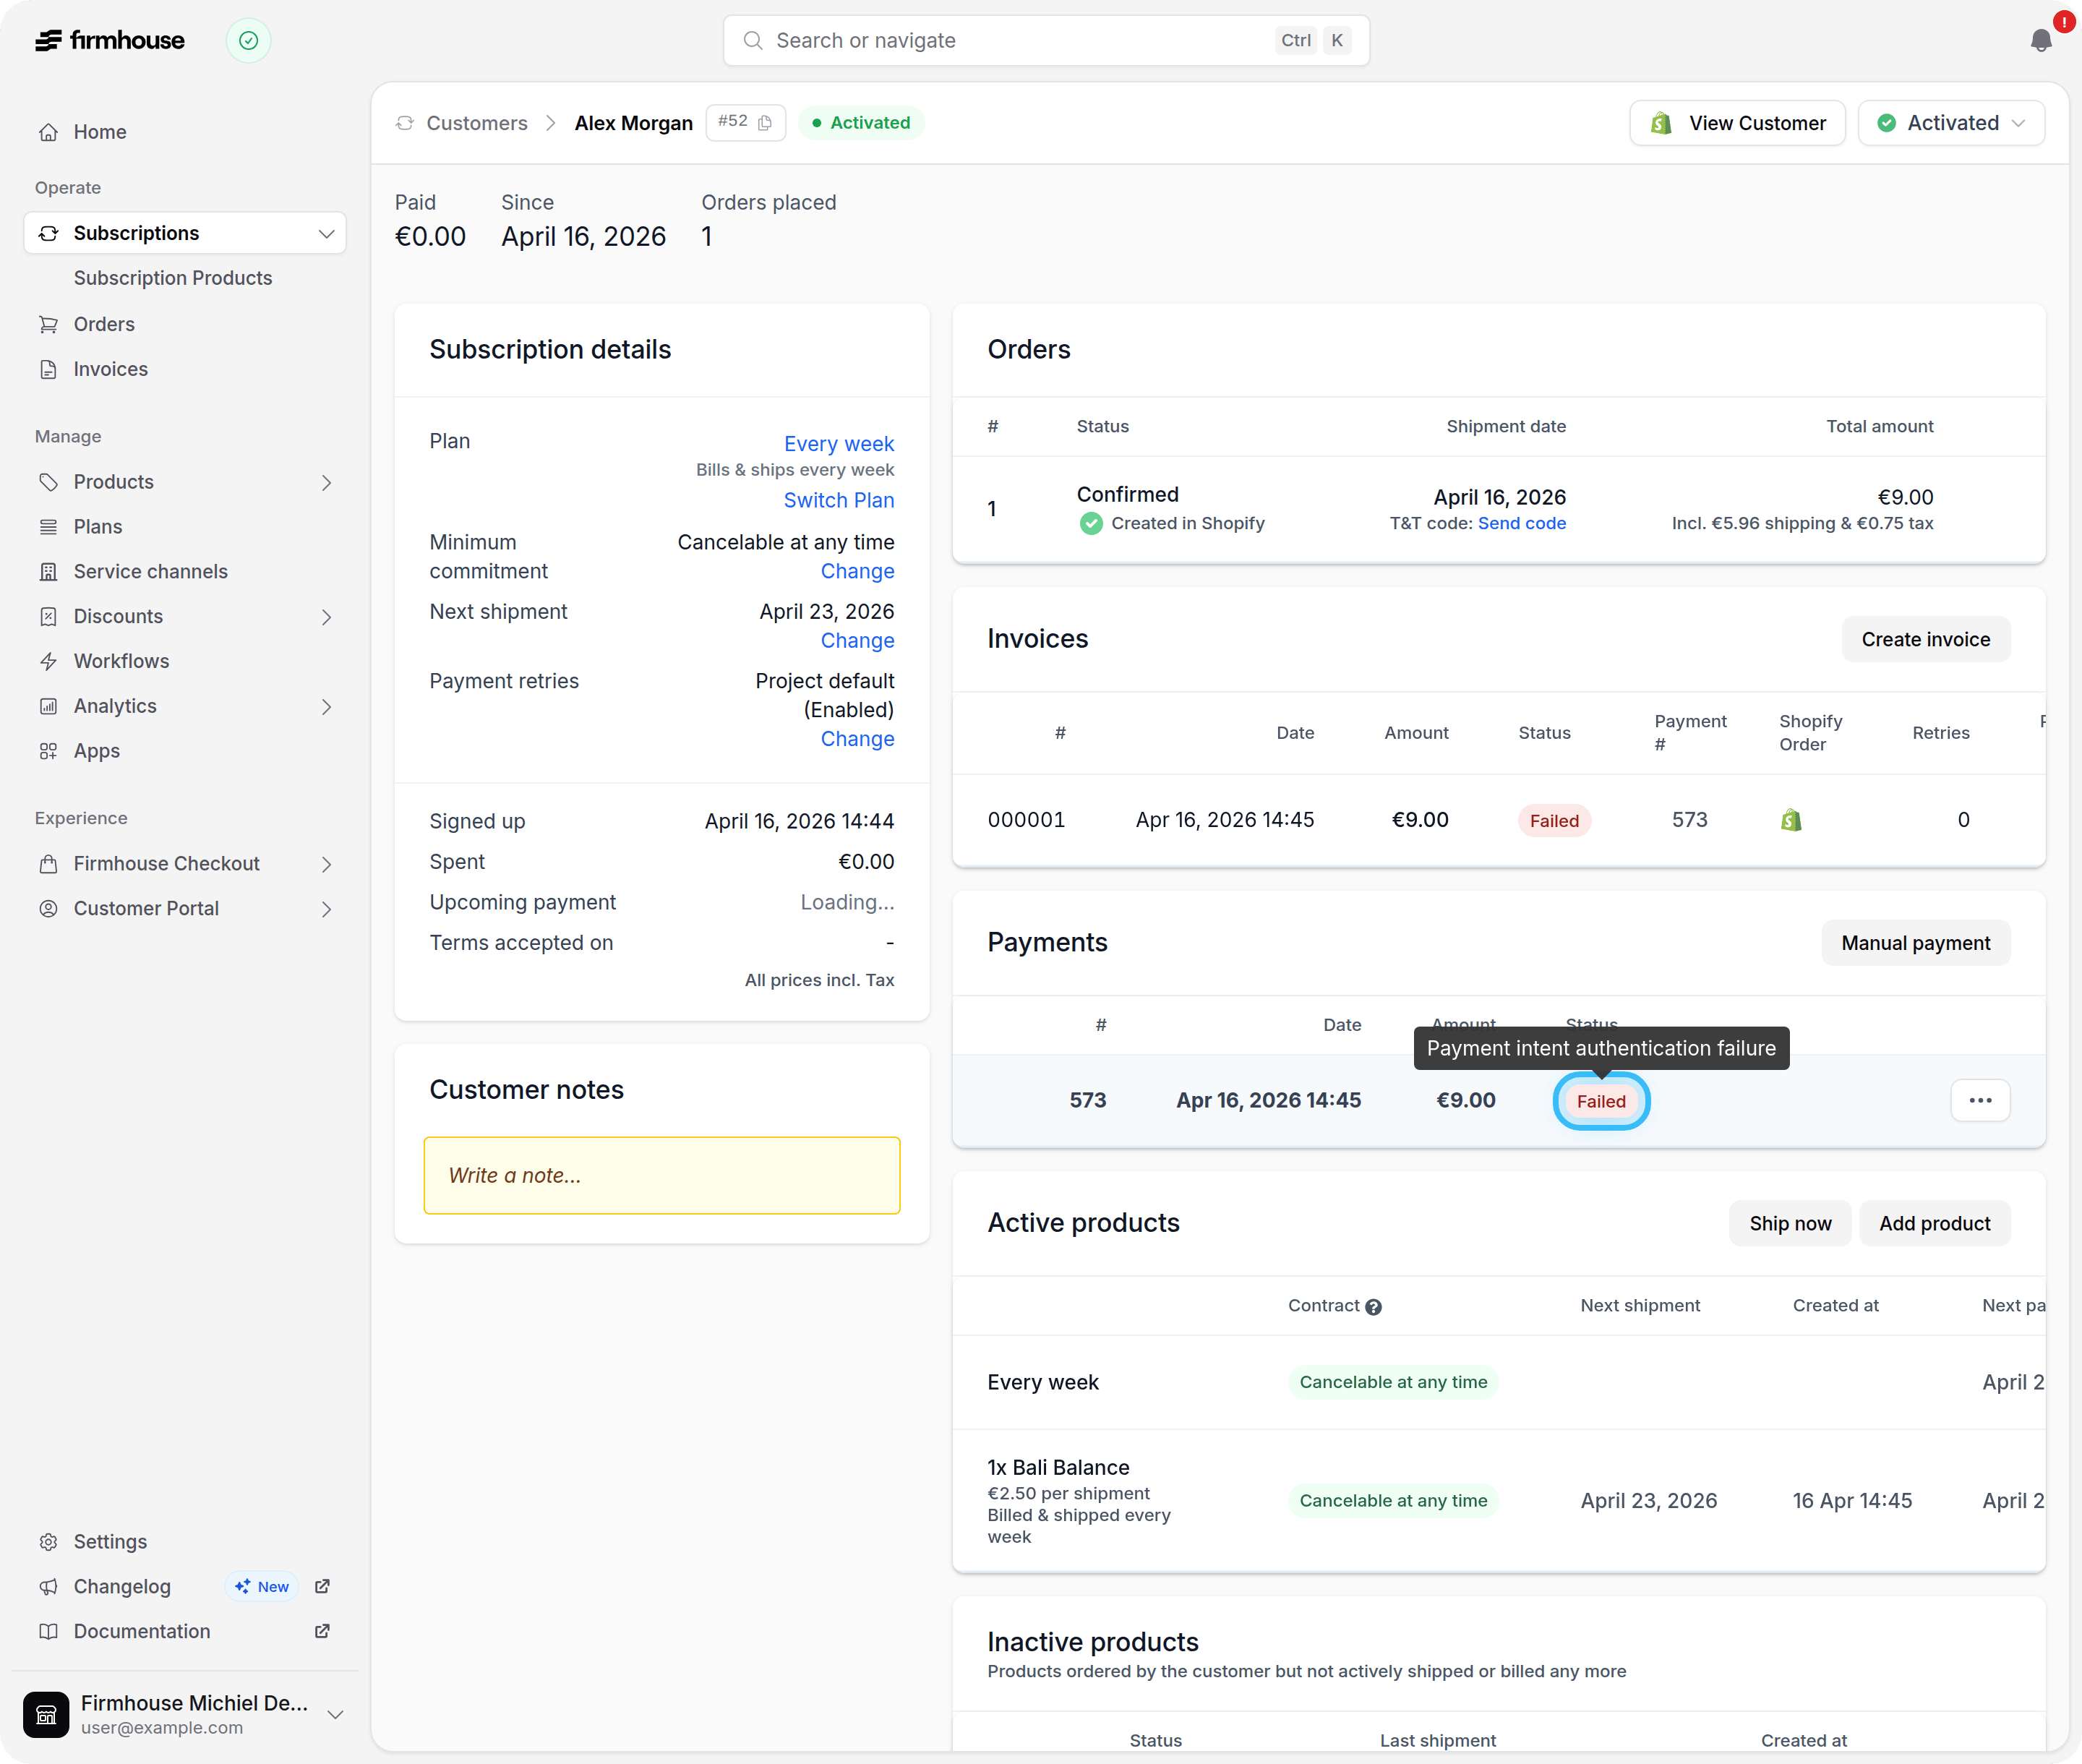The height and width of the screenshot is (1764, 2082).
Task: Open Invoices in the sidebar
Action: (111, 369)
